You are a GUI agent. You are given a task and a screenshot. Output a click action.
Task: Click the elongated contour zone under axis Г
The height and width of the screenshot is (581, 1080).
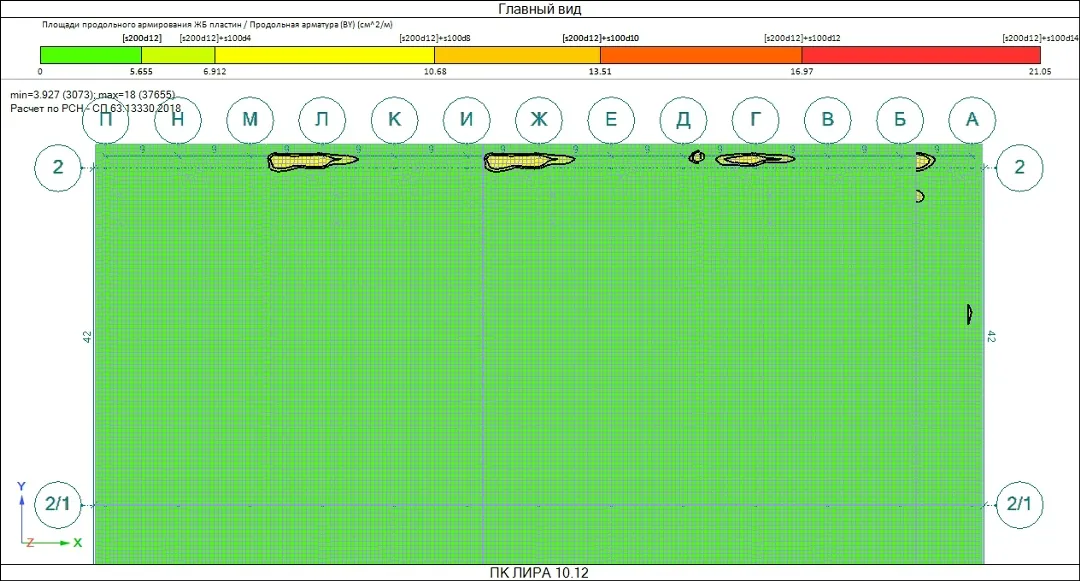(755, 160)
